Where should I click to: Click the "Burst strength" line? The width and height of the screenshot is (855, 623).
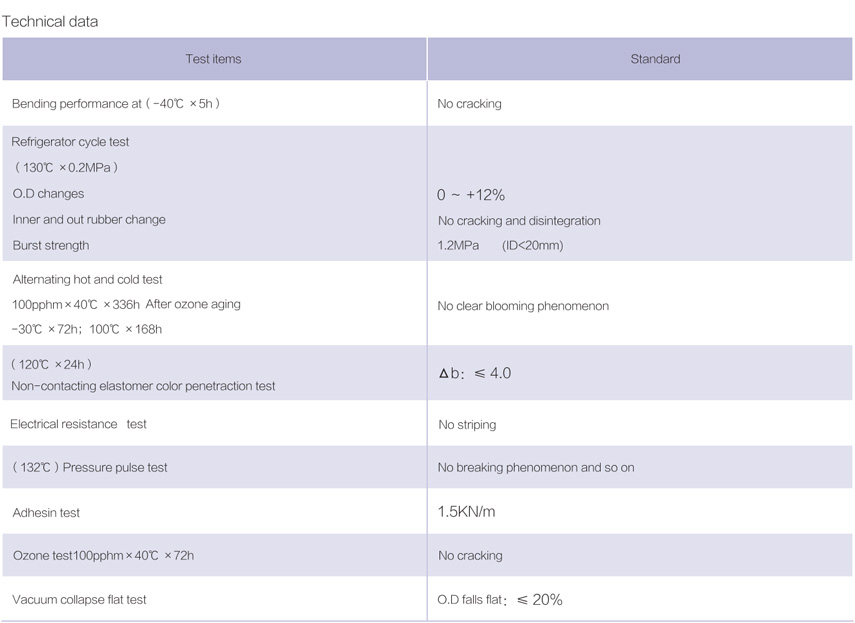[x=51, y=246]
